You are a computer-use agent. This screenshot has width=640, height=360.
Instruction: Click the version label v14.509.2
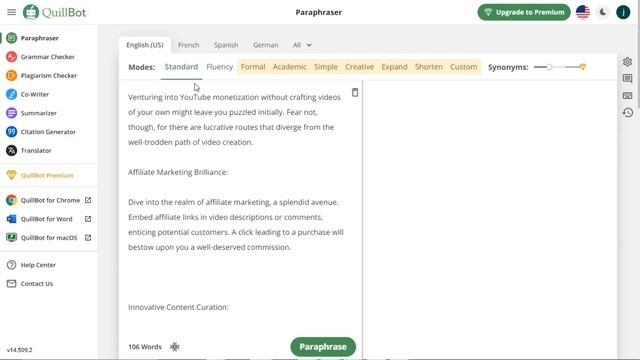(20, 350)
